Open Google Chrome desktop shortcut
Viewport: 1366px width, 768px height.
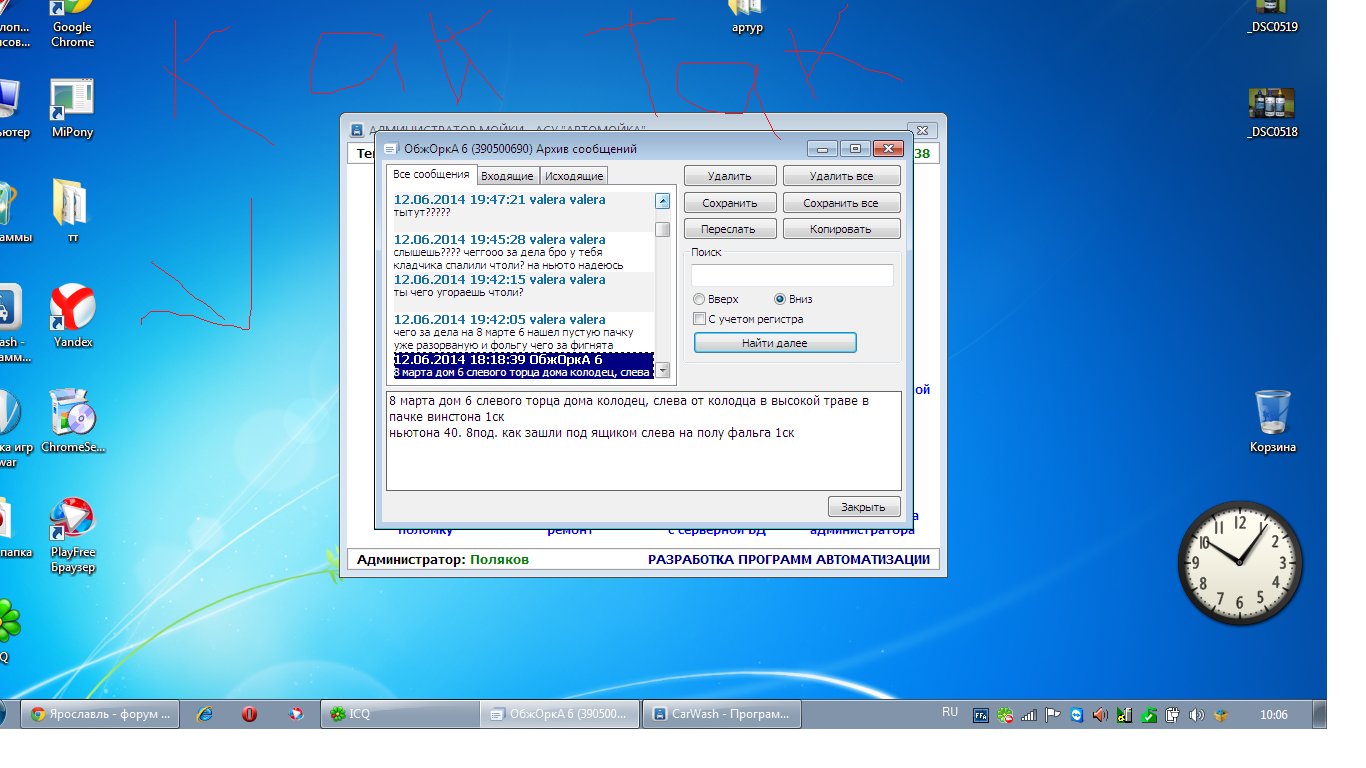pyautogui.click(x=72, y=24)
